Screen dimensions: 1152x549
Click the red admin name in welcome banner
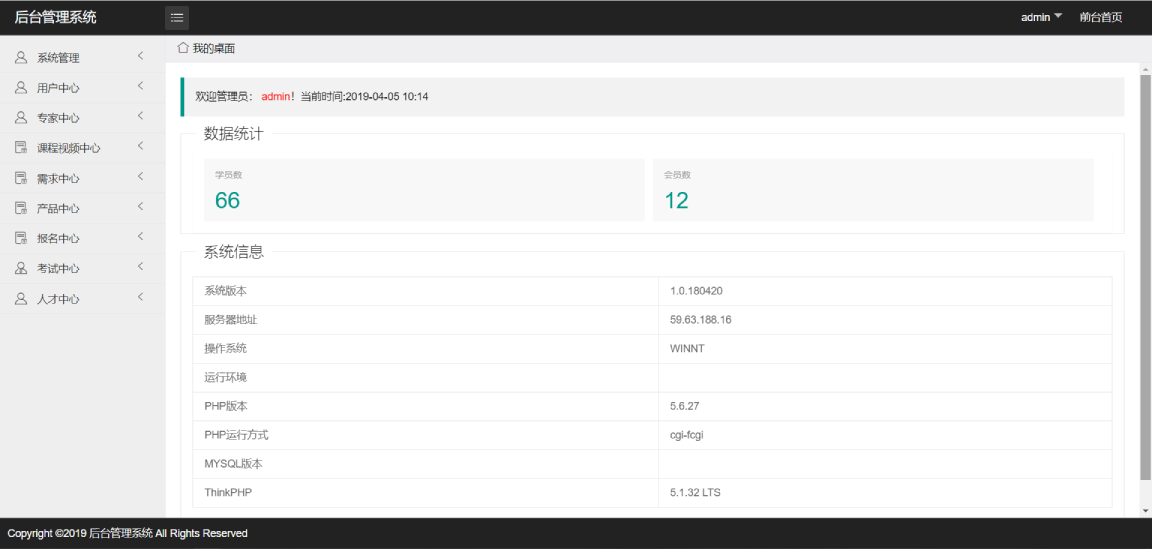coord(276,97)
